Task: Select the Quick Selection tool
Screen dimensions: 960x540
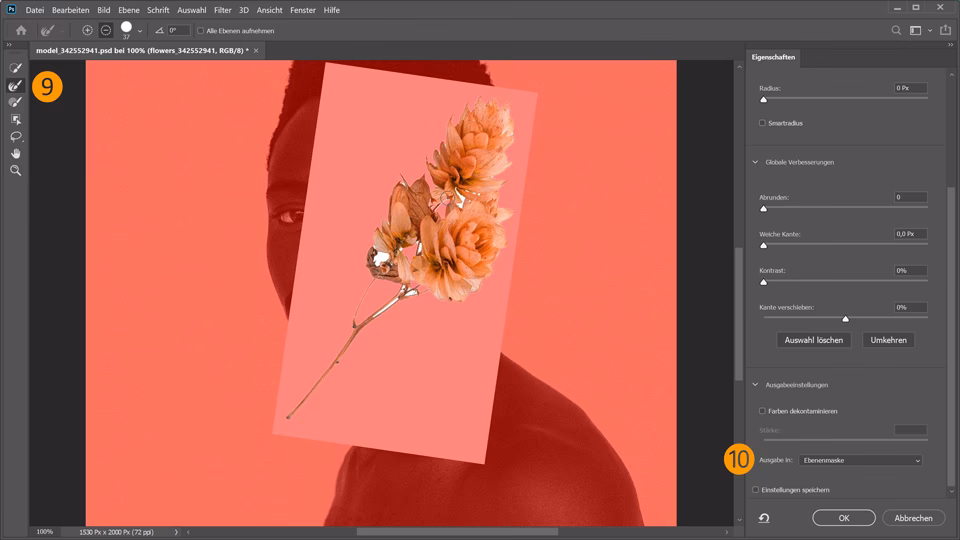Action: point(16,68)
